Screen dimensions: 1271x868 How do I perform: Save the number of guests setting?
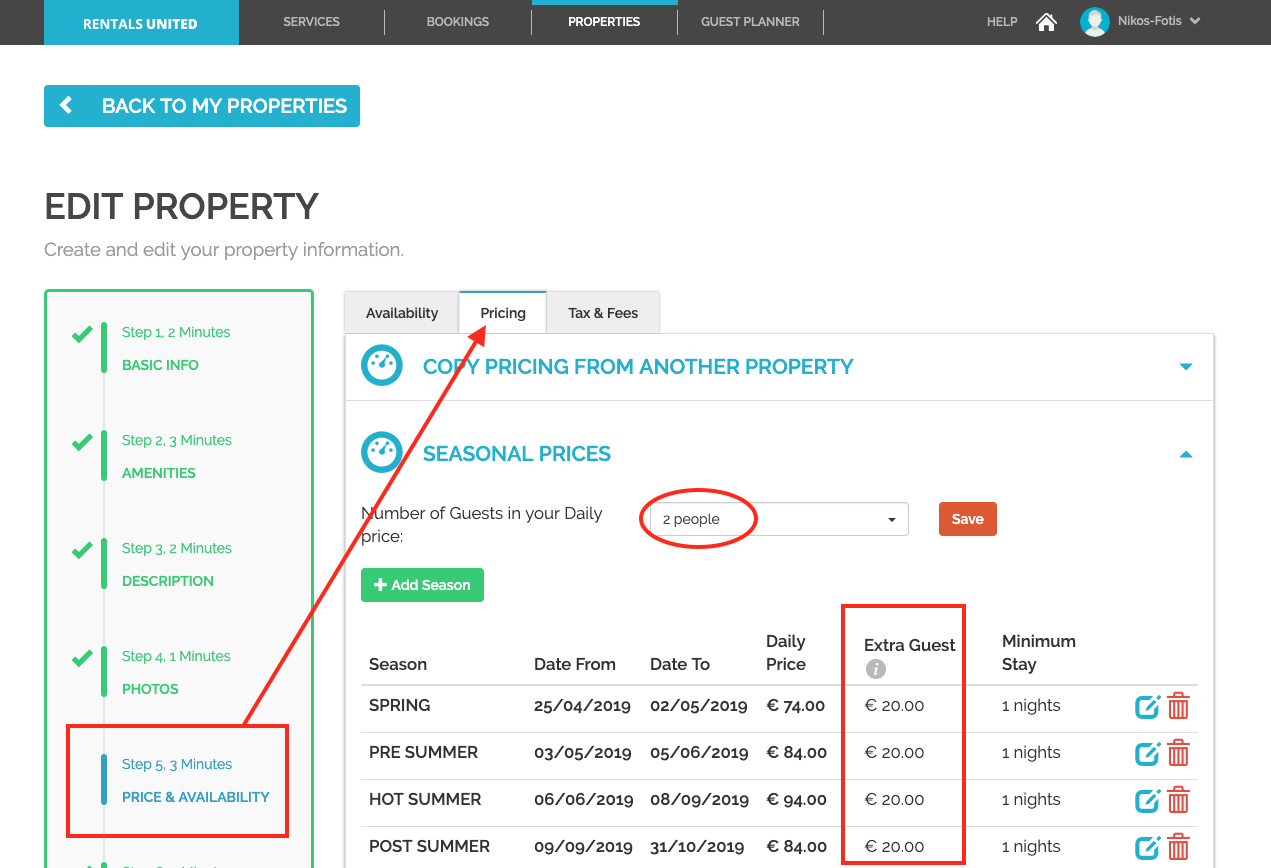968,519
